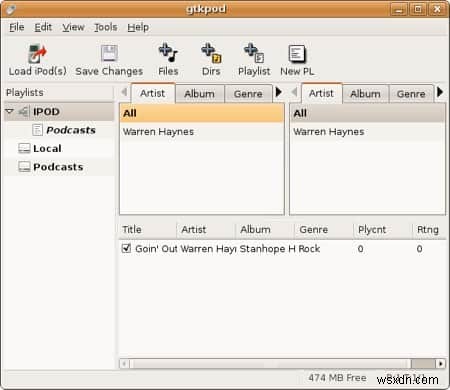Switch to Album tab in left pane

point(199,94)
